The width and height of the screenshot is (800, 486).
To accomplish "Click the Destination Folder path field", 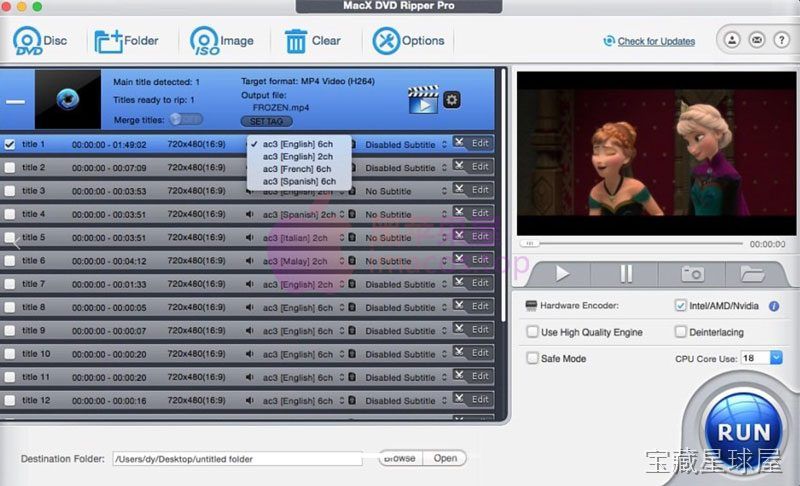I will 238,458.
